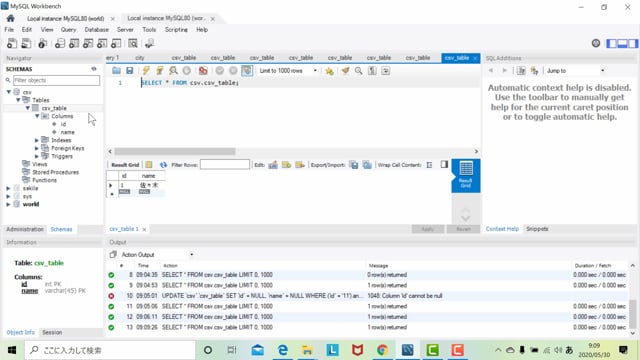Open the Query menu

68,30
